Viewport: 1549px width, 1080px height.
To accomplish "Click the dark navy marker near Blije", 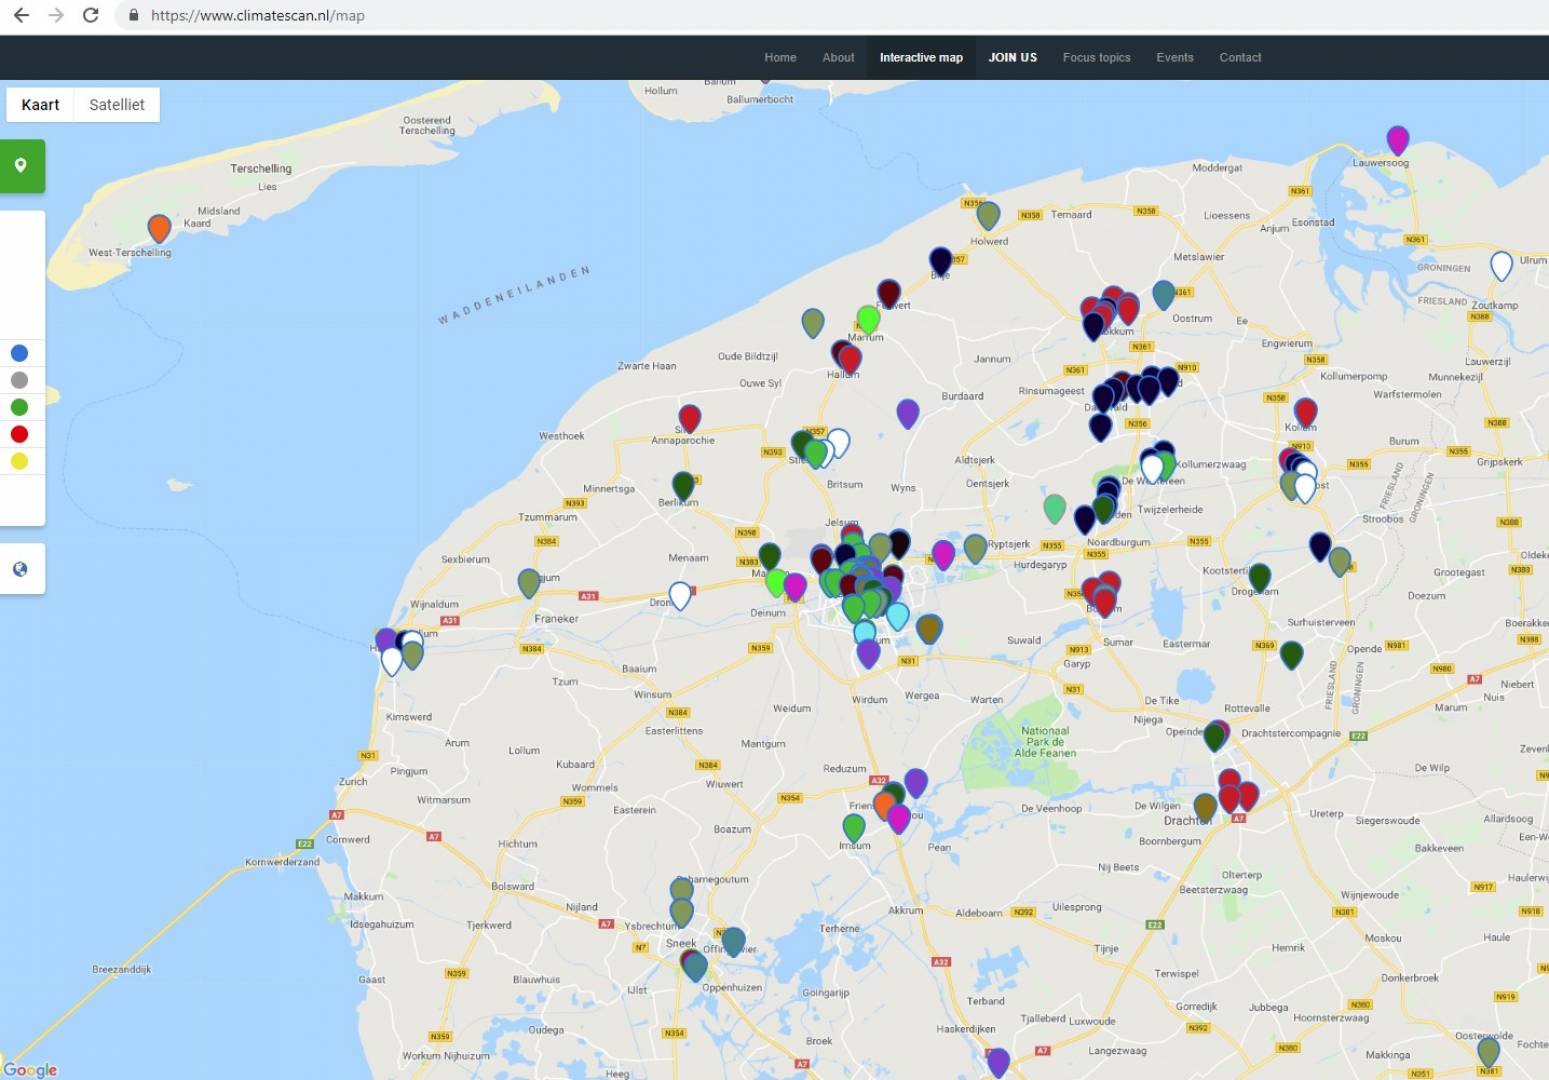I will 940,261.
